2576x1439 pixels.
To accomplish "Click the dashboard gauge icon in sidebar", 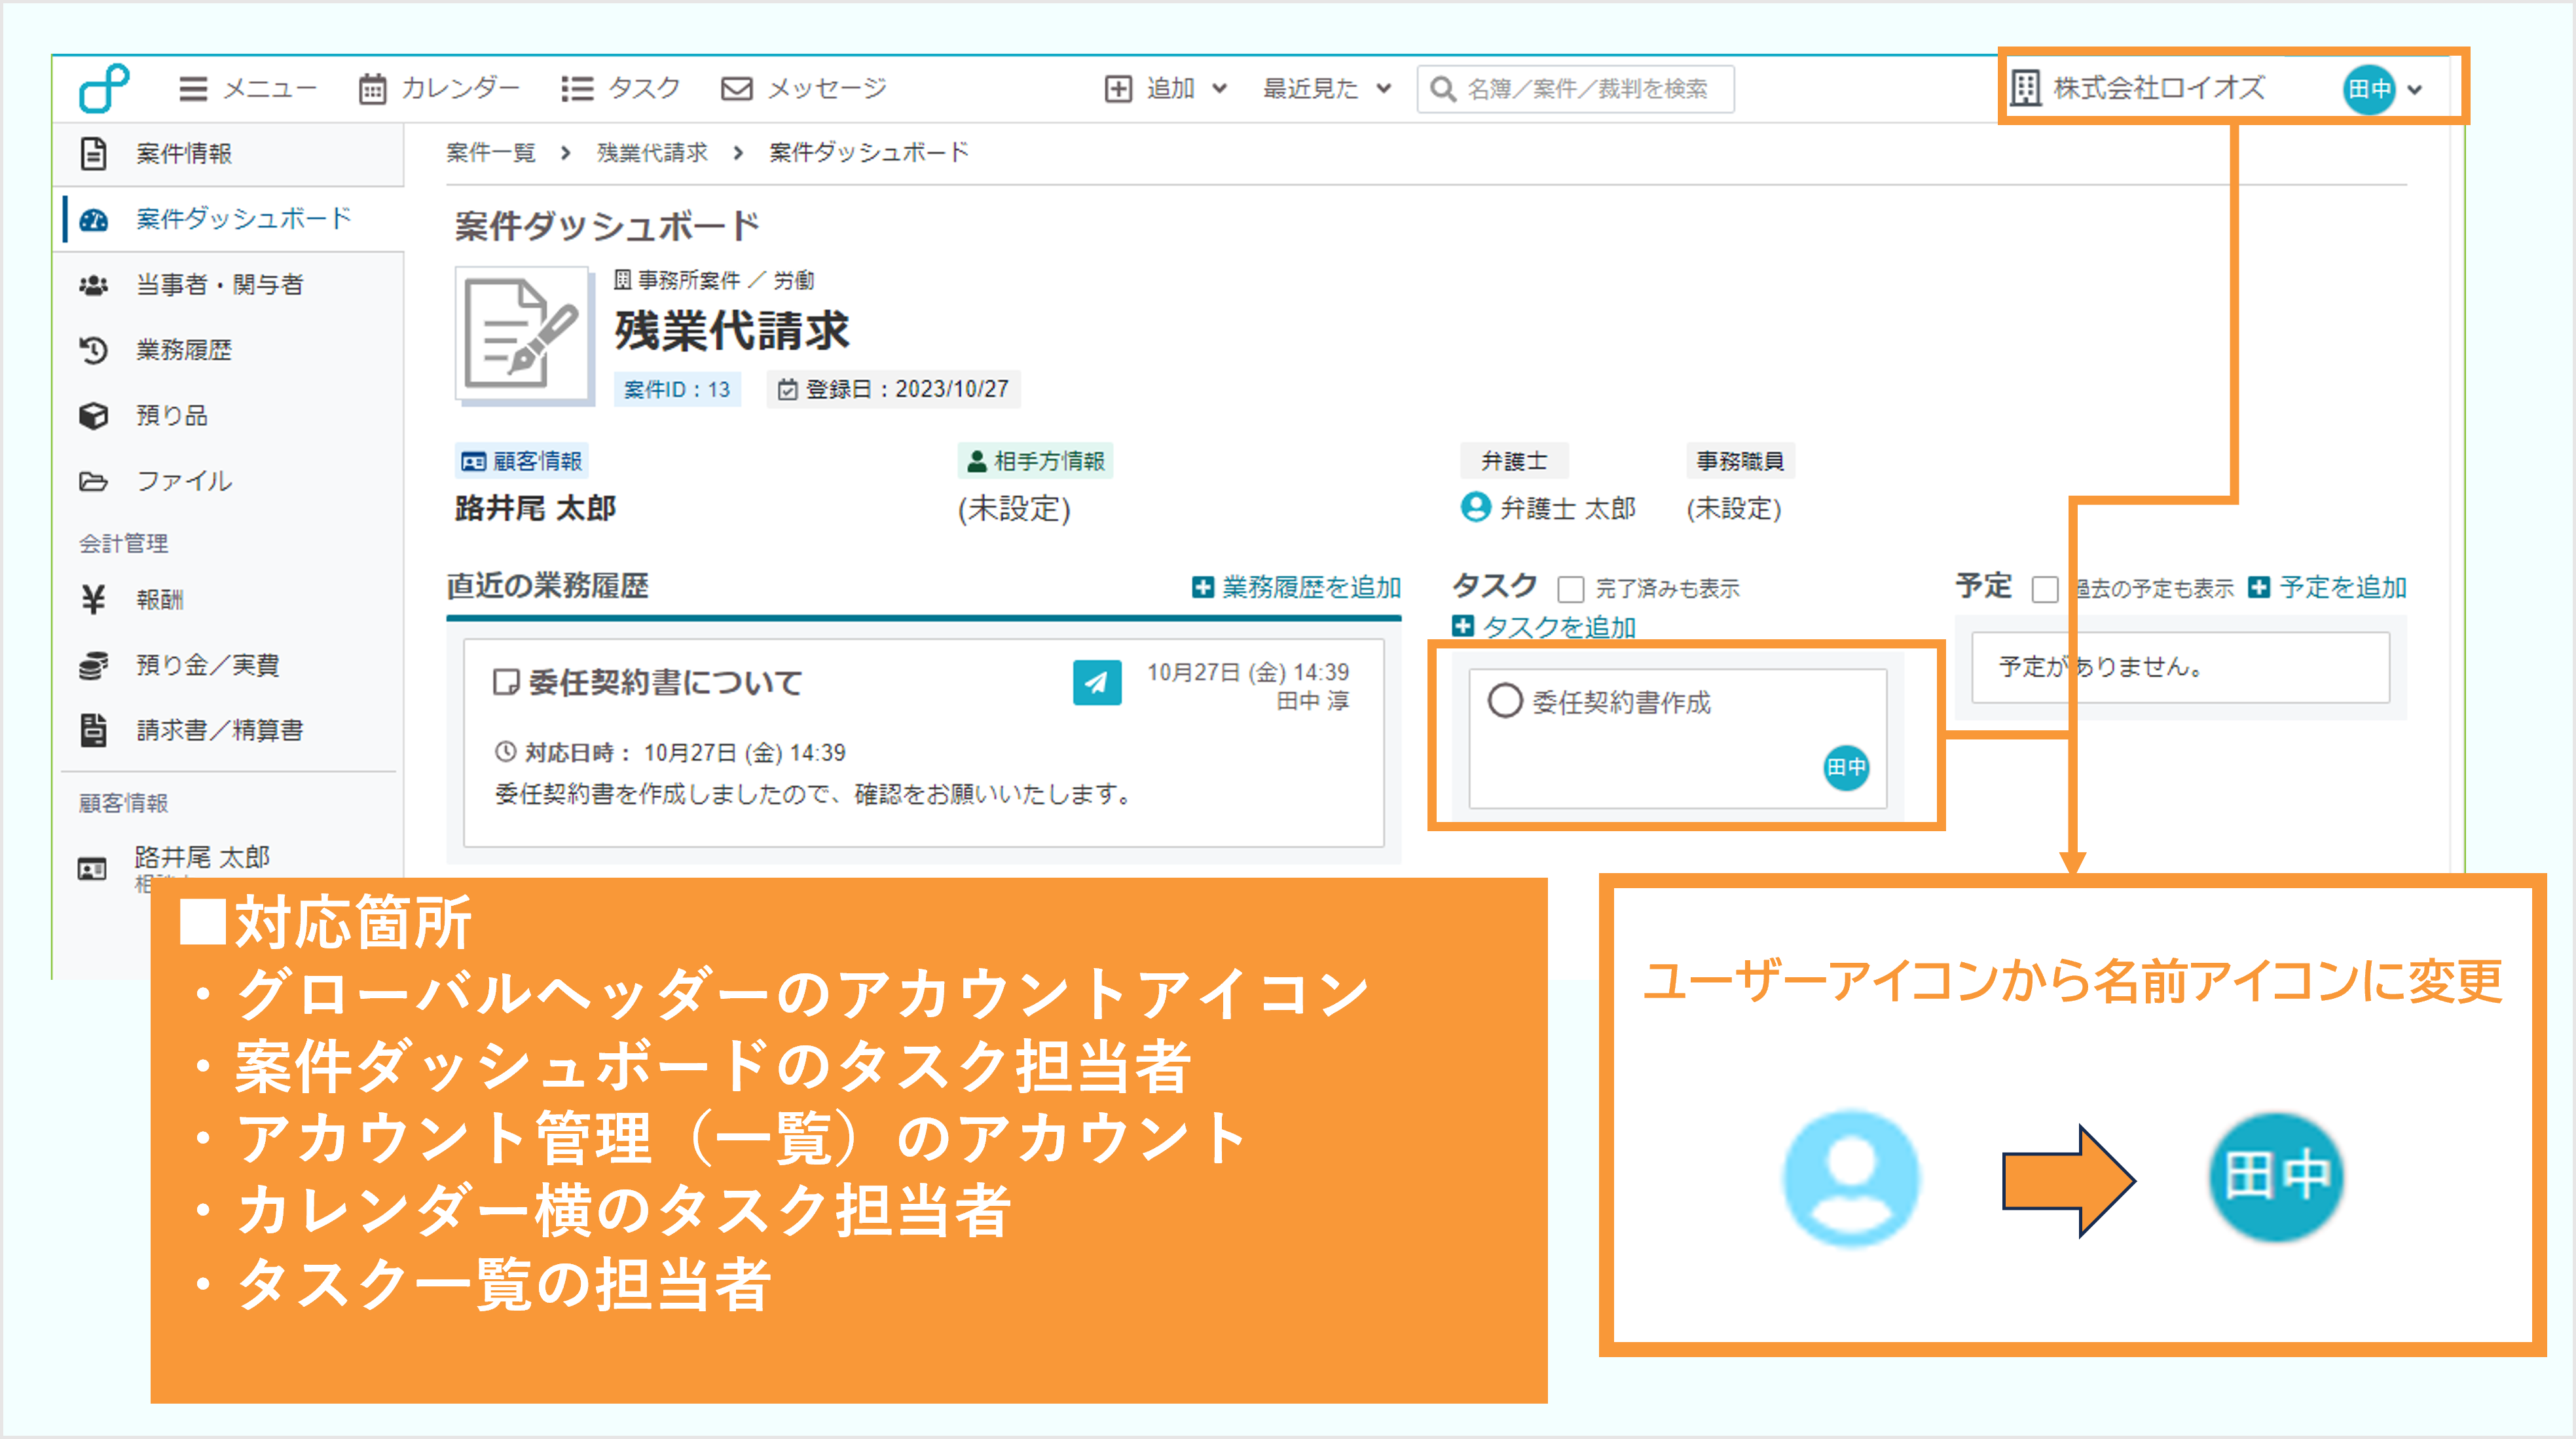I will pos(93,220).
